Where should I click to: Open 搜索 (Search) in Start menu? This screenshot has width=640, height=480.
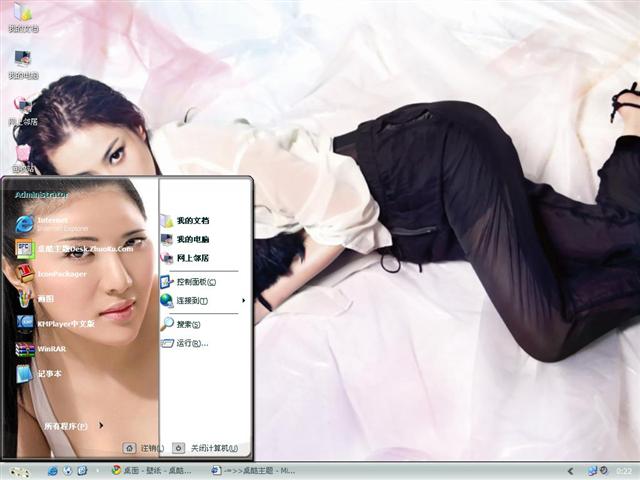[x=180, y=324]
